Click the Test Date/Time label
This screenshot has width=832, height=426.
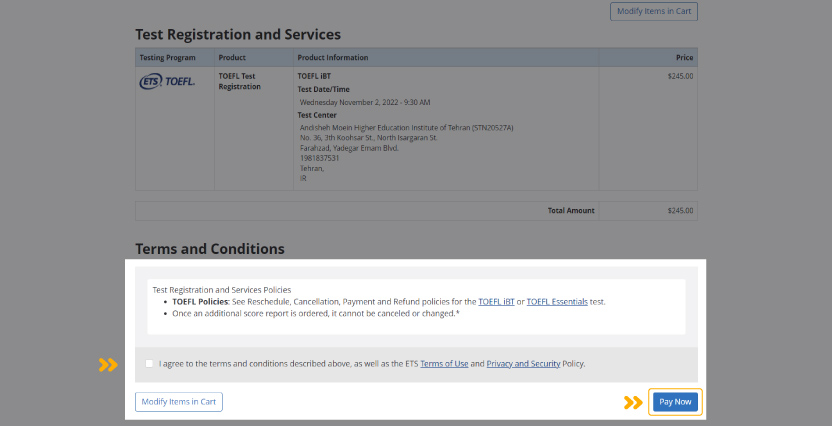point(324,89)
